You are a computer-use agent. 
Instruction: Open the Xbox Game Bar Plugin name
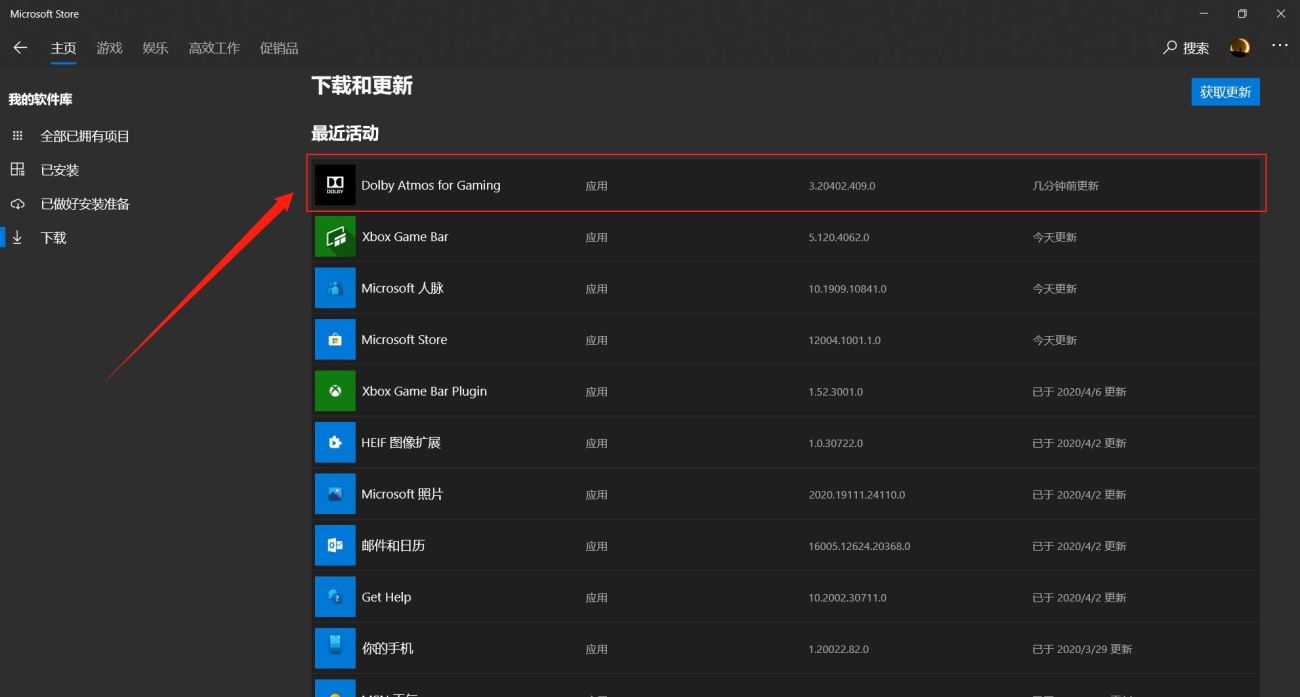(424, 391)
